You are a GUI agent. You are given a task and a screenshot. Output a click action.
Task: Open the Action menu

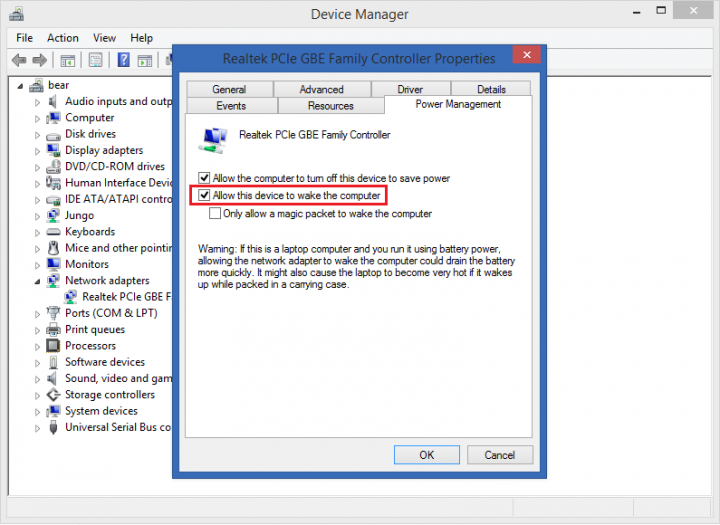click(x=63, y=38)
